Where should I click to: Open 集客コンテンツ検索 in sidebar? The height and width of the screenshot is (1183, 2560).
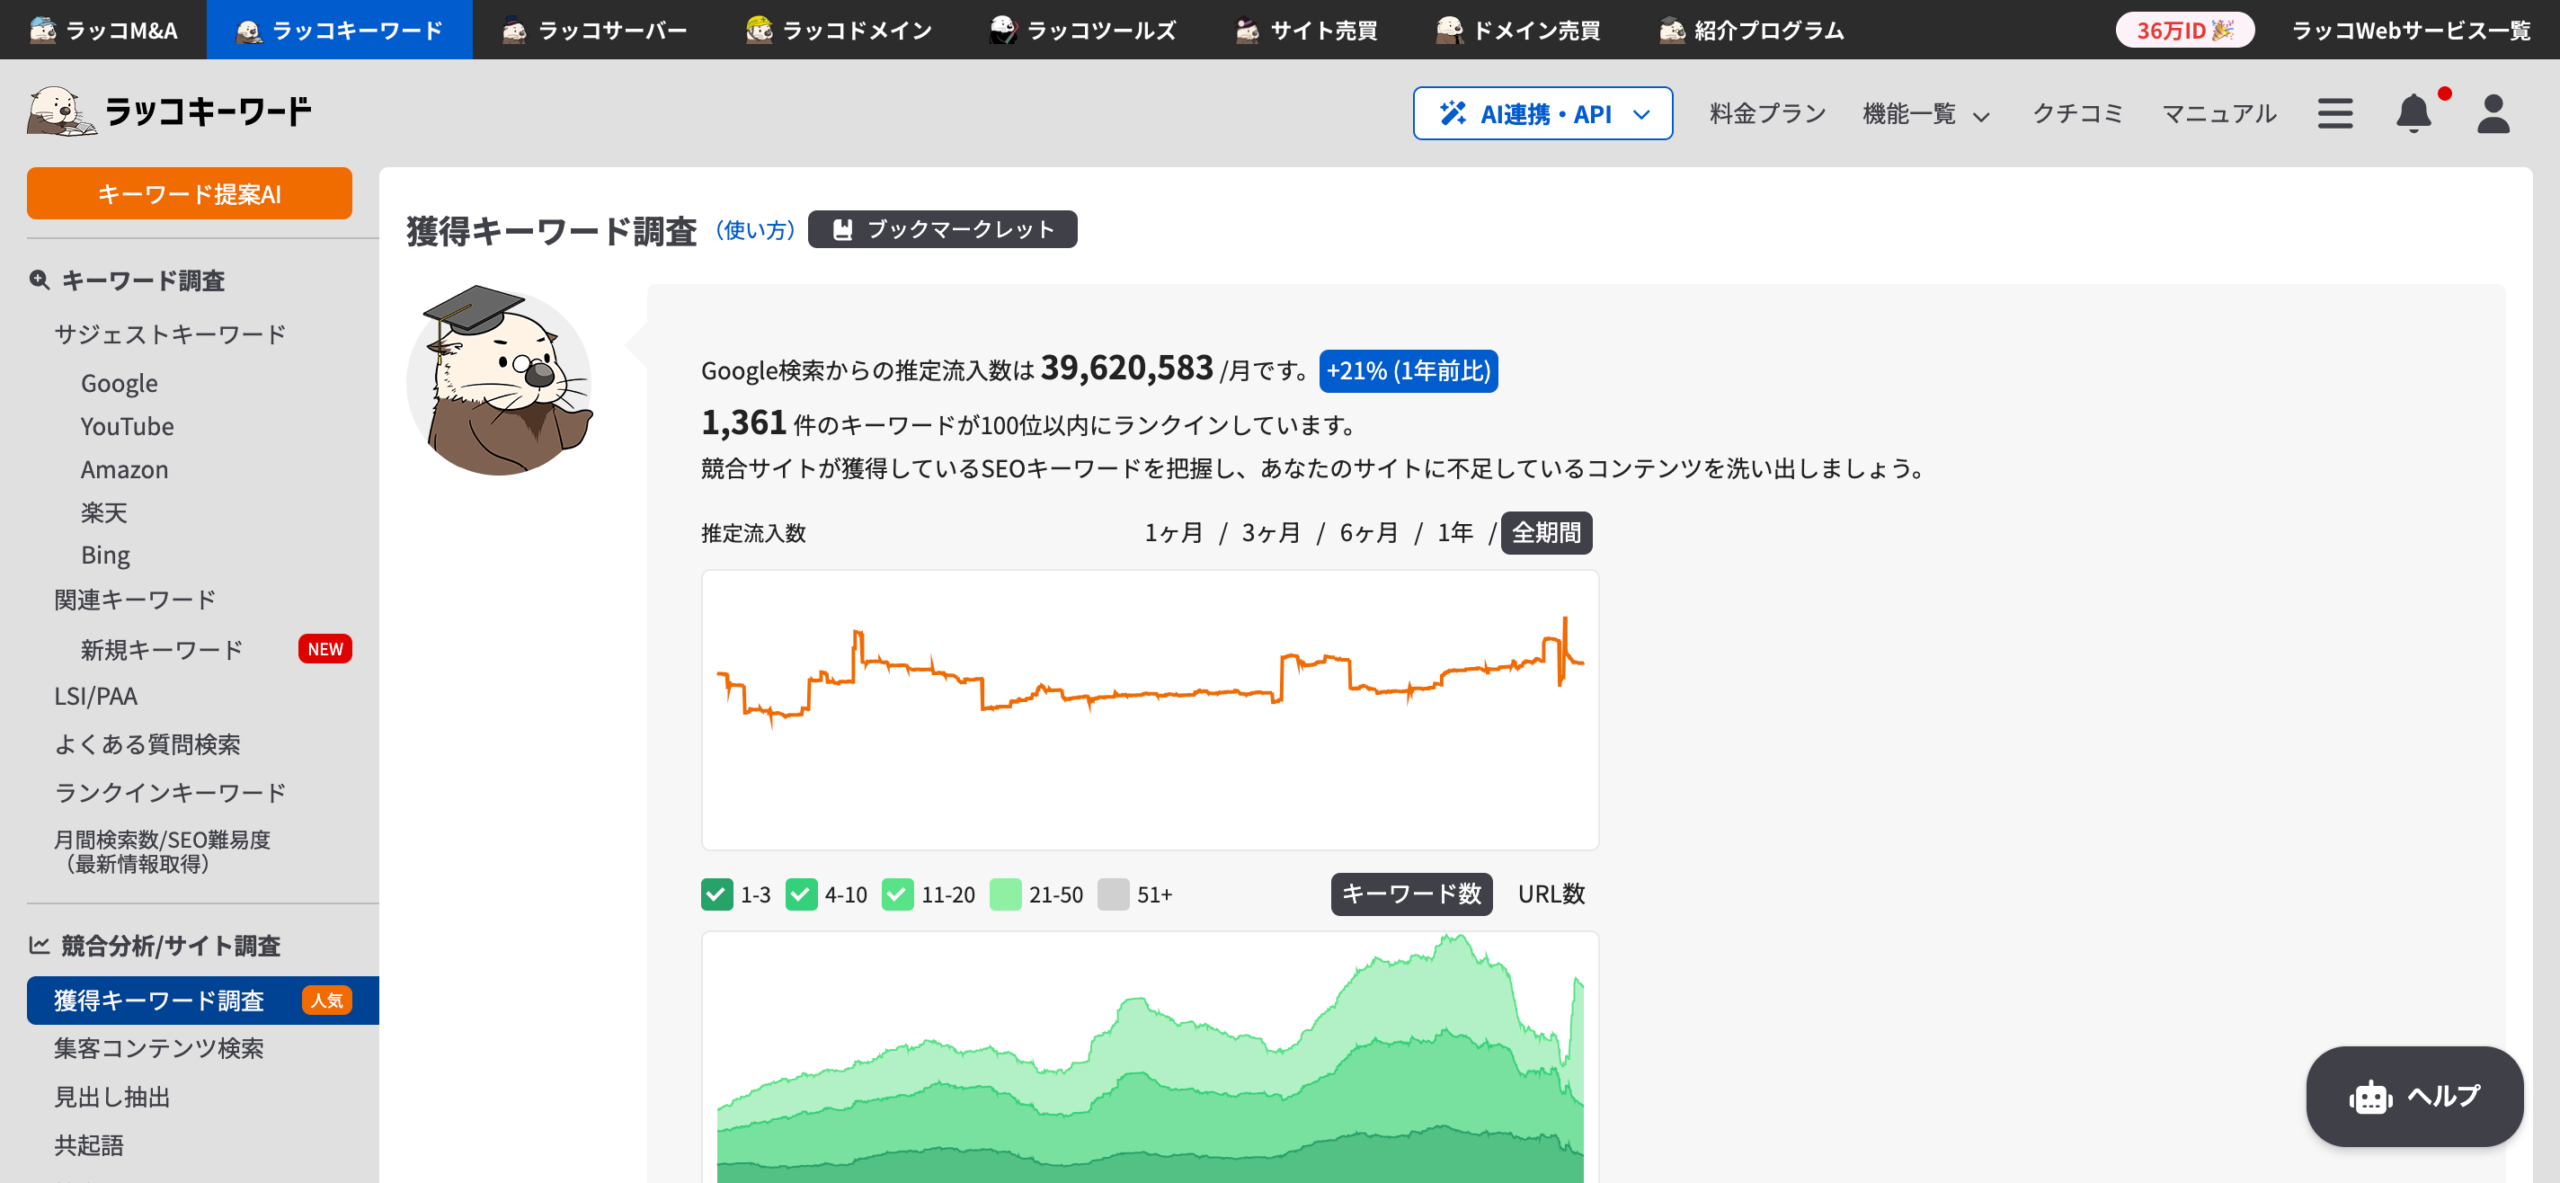tap(159, 1048)
